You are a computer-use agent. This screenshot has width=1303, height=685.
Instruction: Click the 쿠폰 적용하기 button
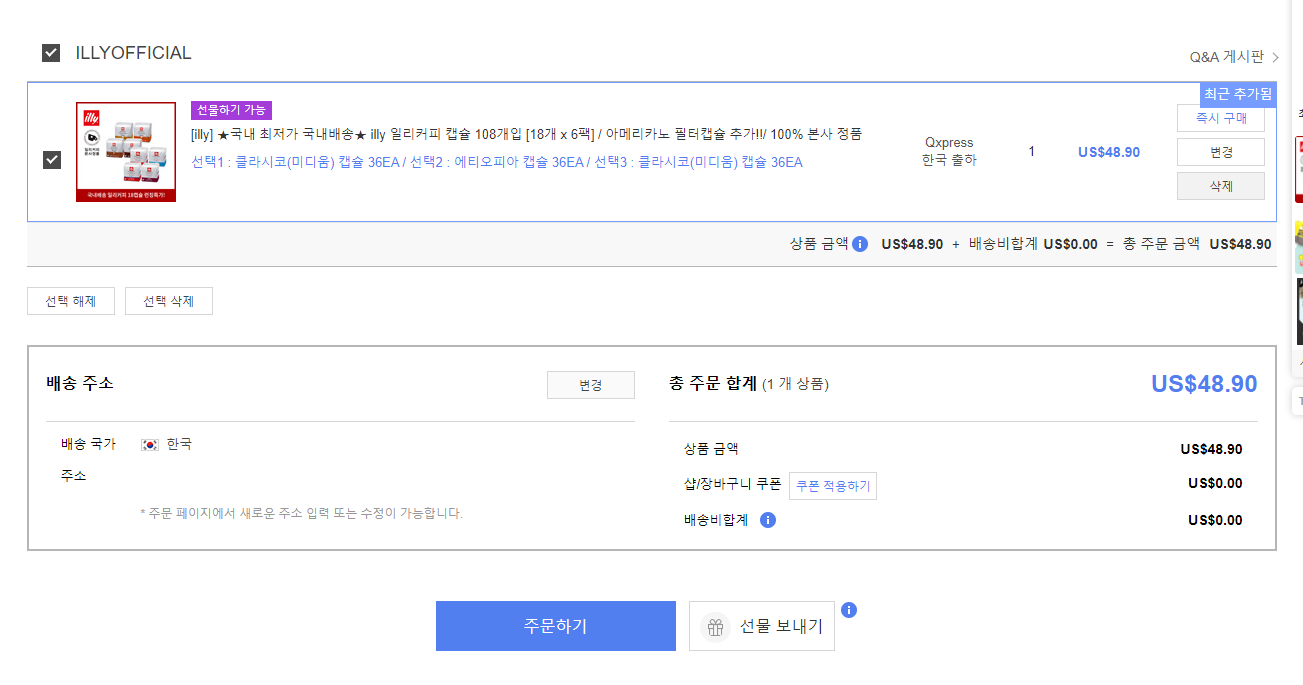[x=833, y=486]
